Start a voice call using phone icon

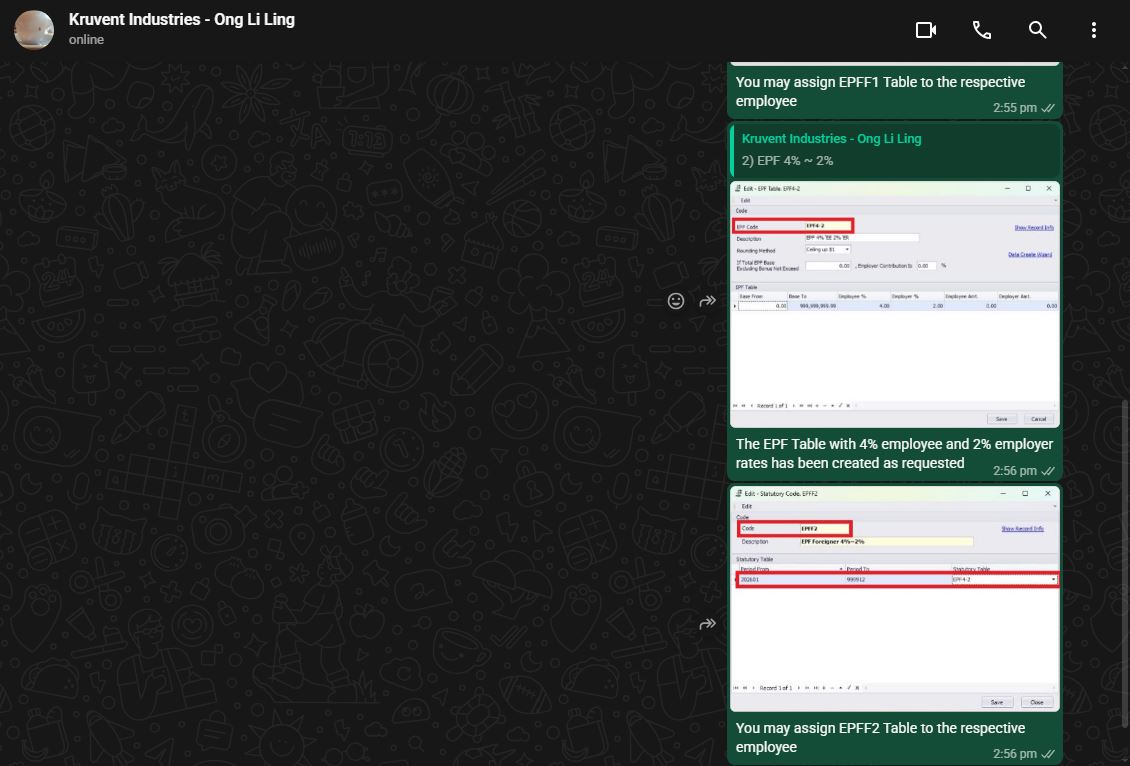point(982,30)
